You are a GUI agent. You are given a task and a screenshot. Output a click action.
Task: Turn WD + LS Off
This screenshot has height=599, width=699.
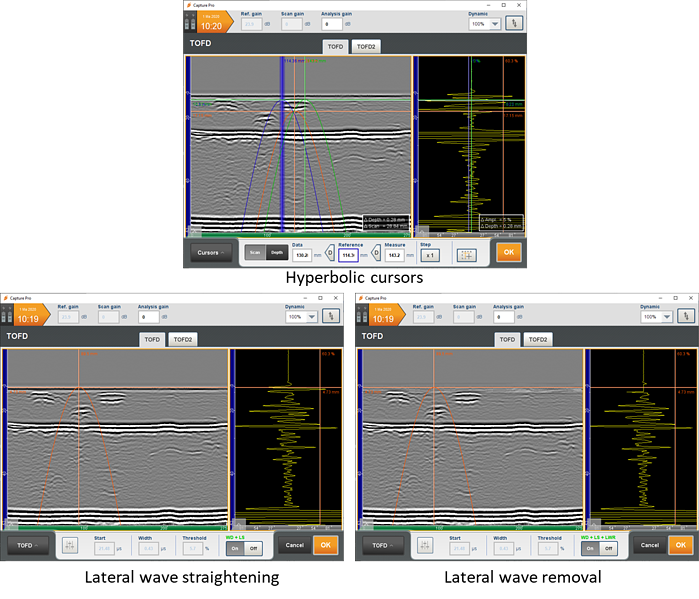click(253, 548)
